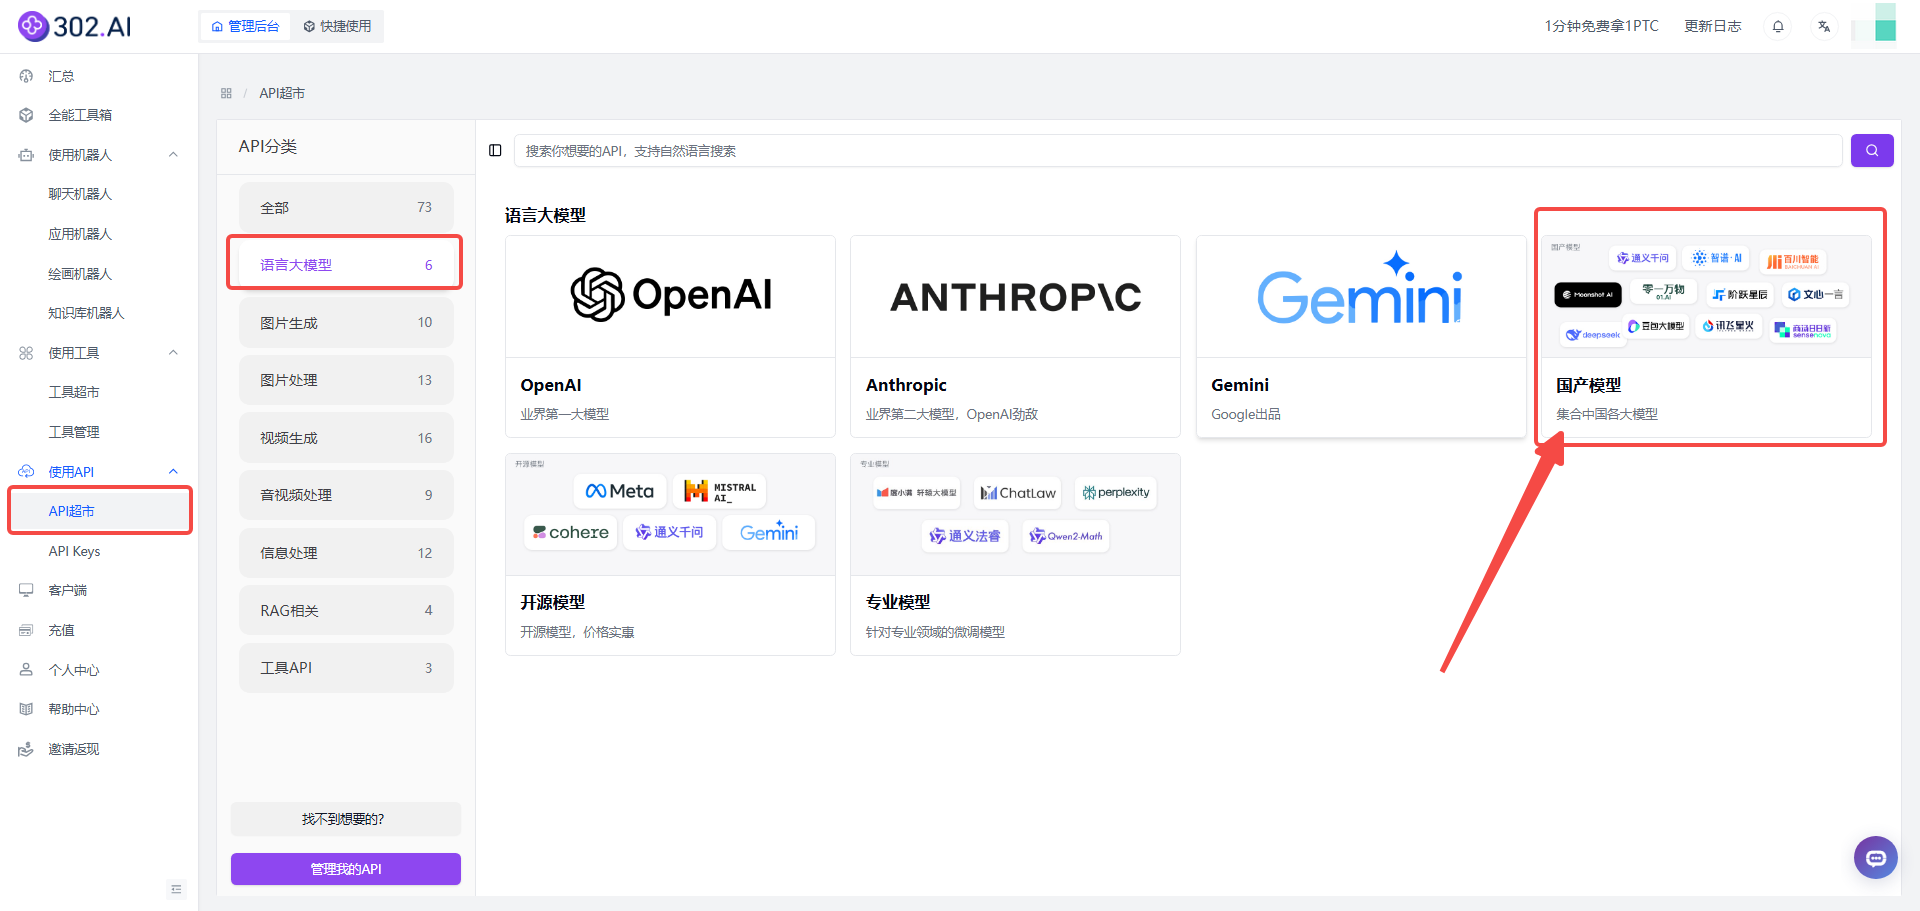
Task: Open the 国产模型 card
Action: [x=1706, y=336]
